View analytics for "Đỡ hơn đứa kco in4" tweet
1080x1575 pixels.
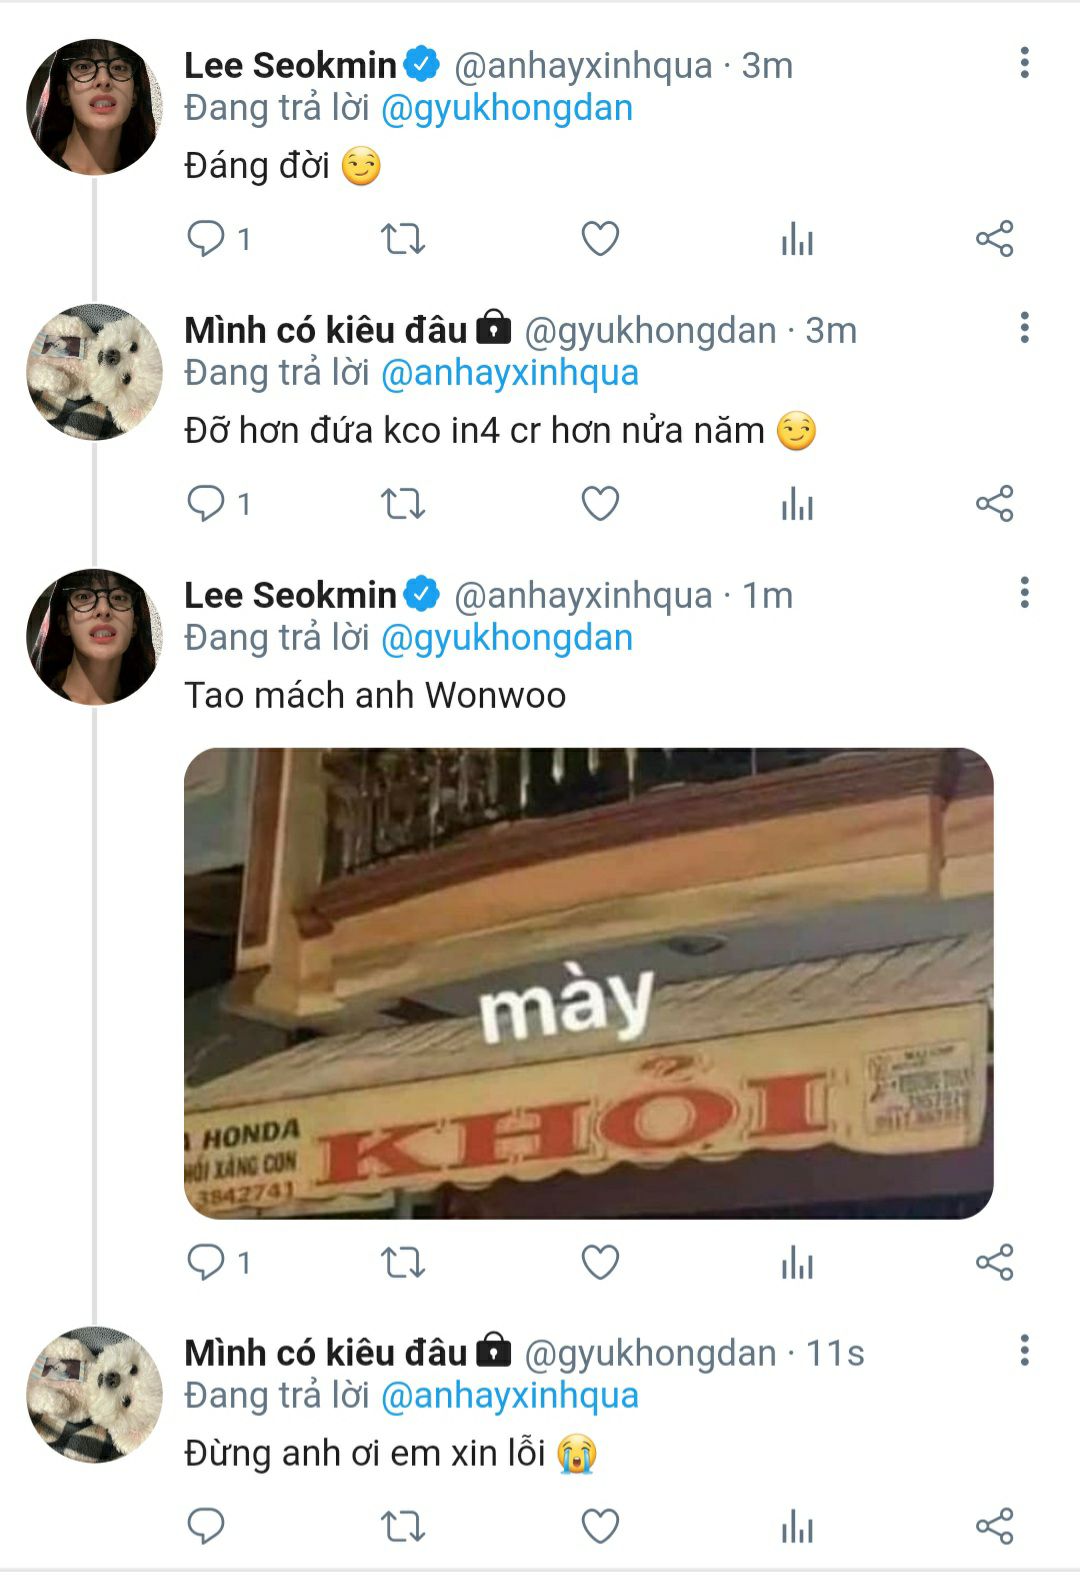pyautogui.click(x=797, y=505)
